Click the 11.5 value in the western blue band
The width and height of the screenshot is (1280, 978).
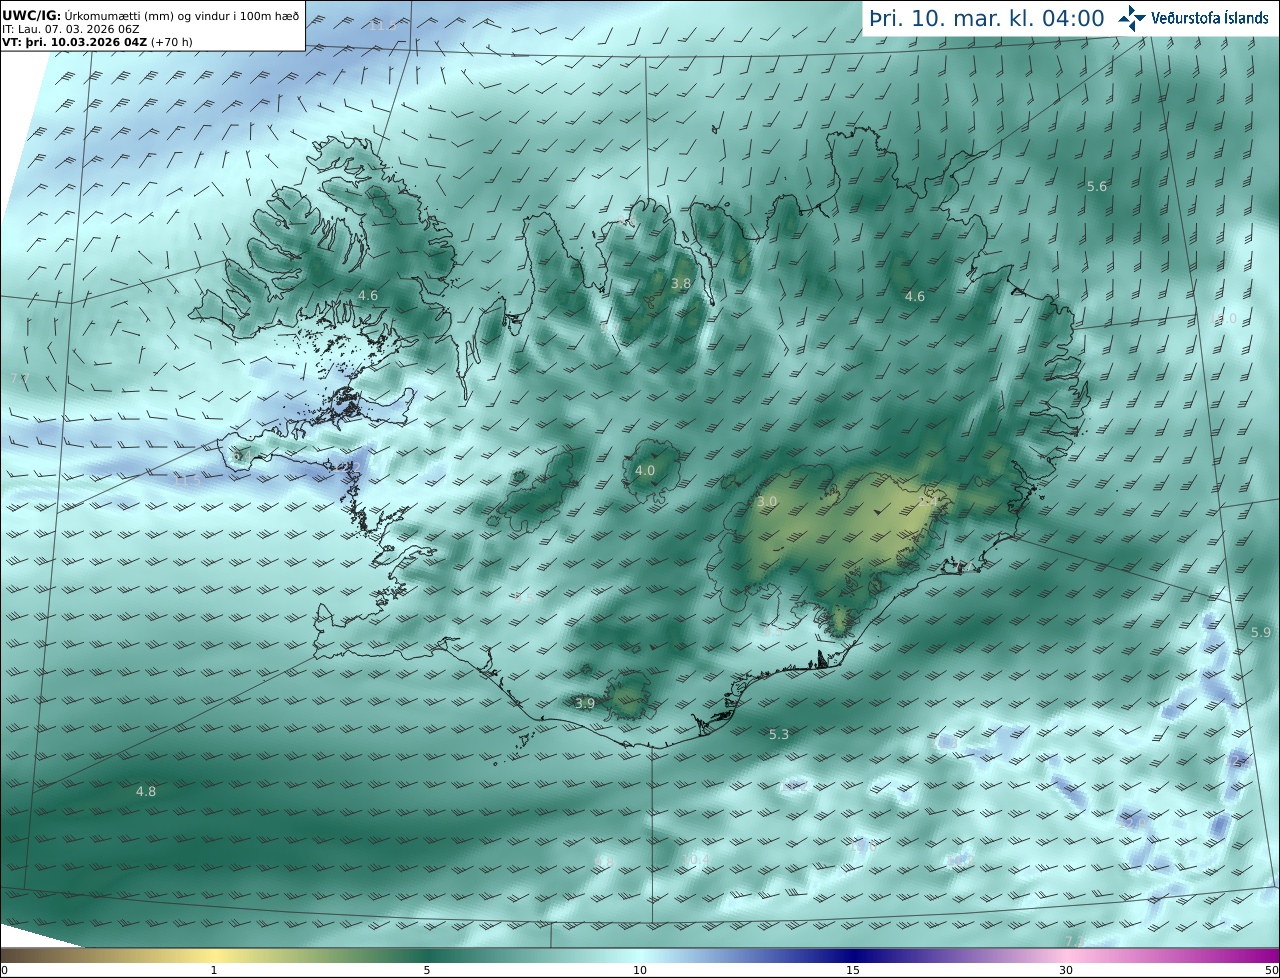click(187, 482)
